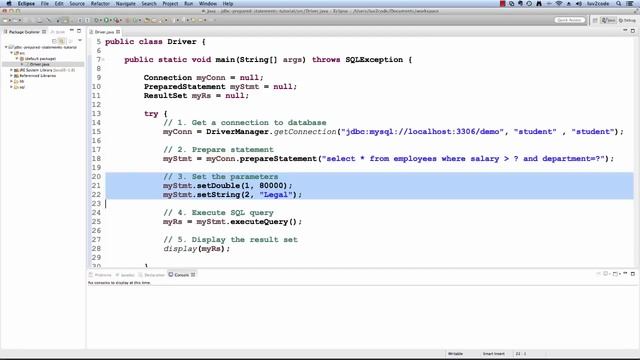Click the setString call on line 22
This screenshot has width=640, height=360.
232,195
